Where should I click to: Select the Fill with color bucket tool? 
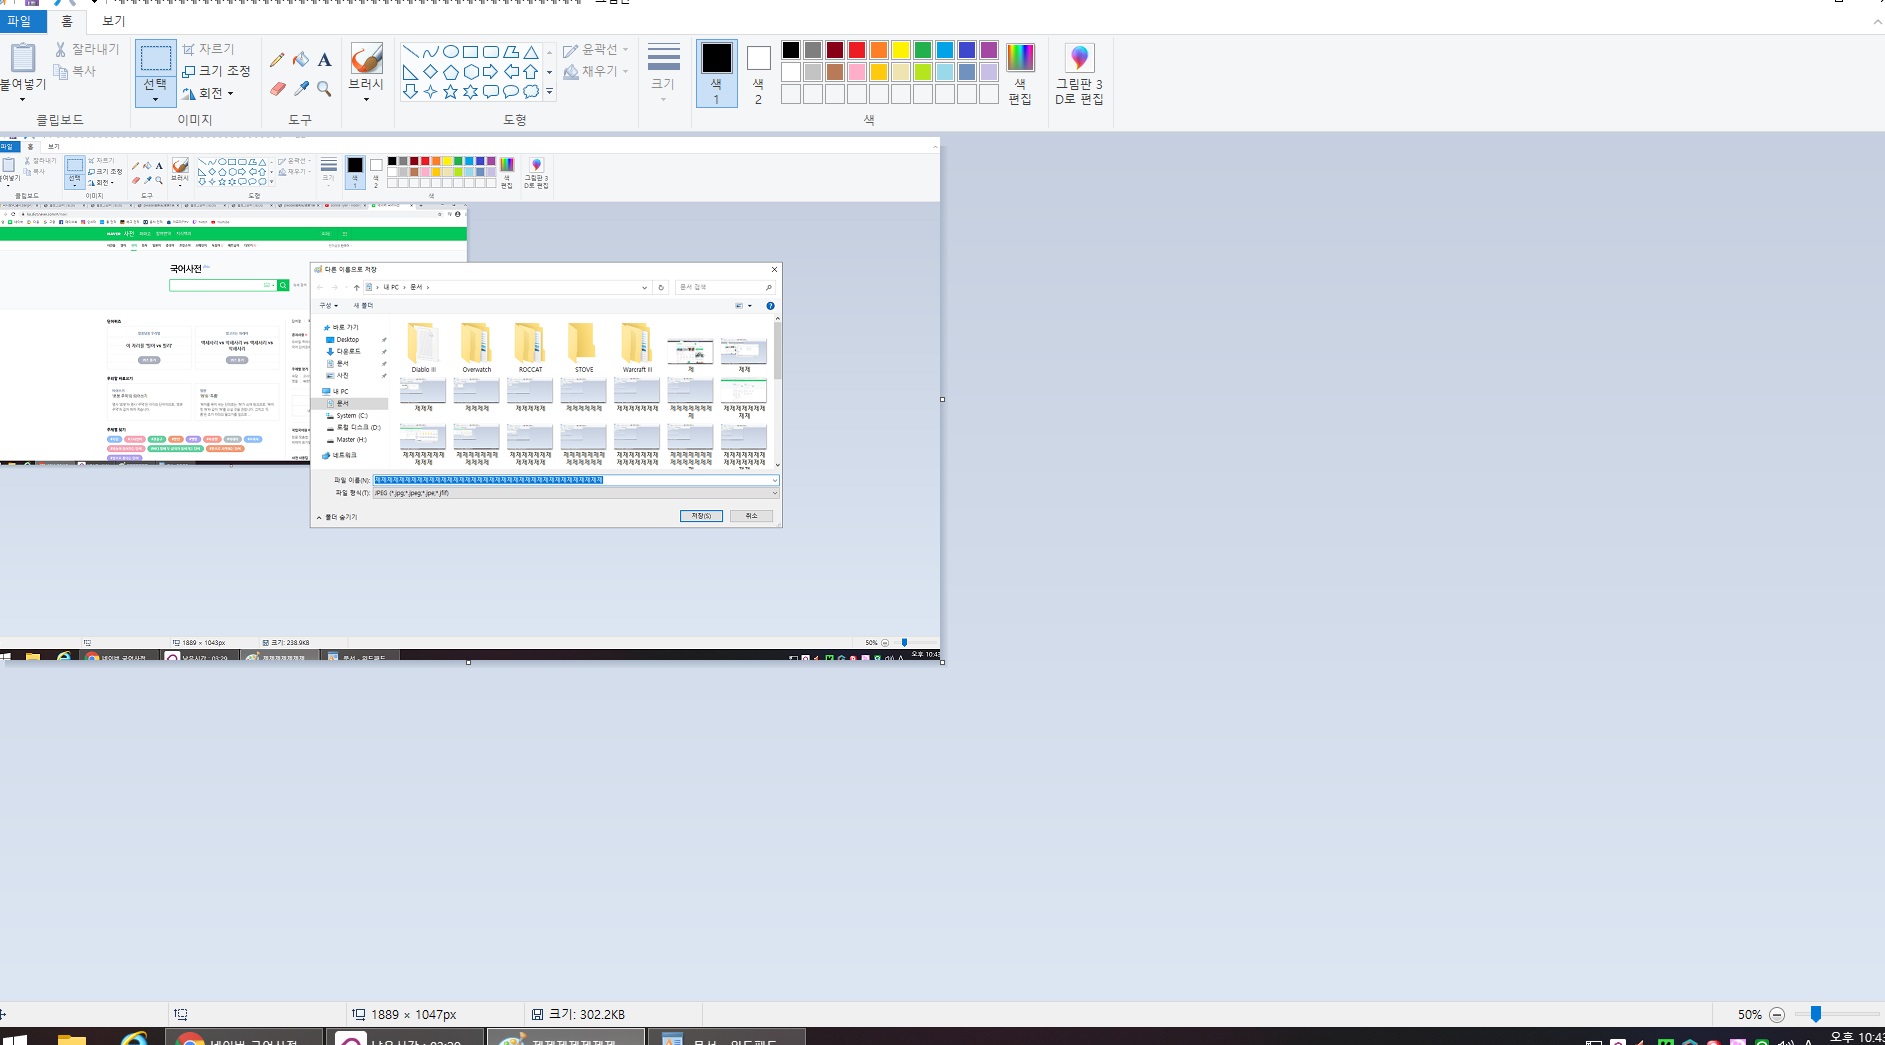[x=301, y=60]
